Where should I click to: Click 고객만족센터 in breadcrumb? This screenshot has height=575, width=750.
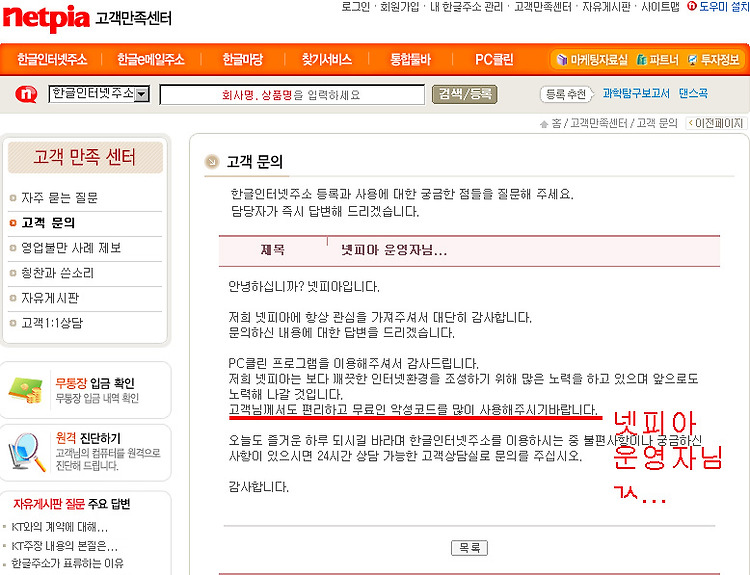[x=598, y=123]
